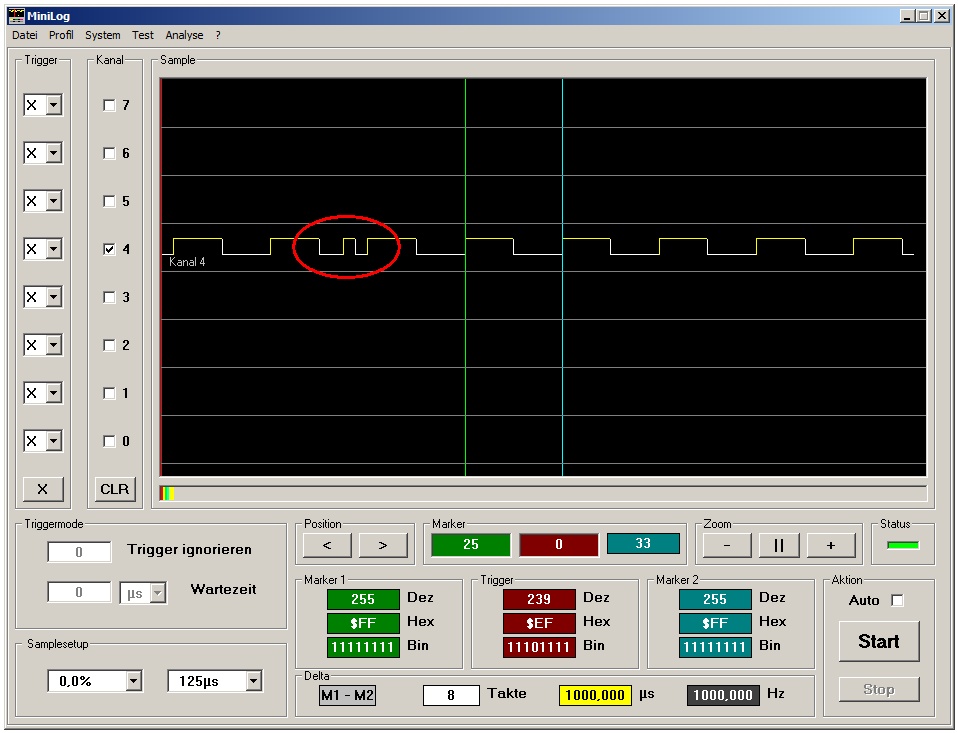Click the yellow 1000,000 µs delta value
The width and height of the screenshot is (958, 733).
tap(595, 695)
